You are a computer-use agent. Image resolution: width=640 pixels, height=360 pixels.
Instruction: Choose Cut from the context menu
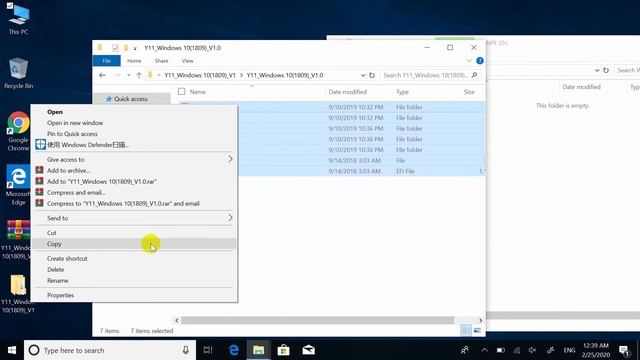(x=134, y=233)
